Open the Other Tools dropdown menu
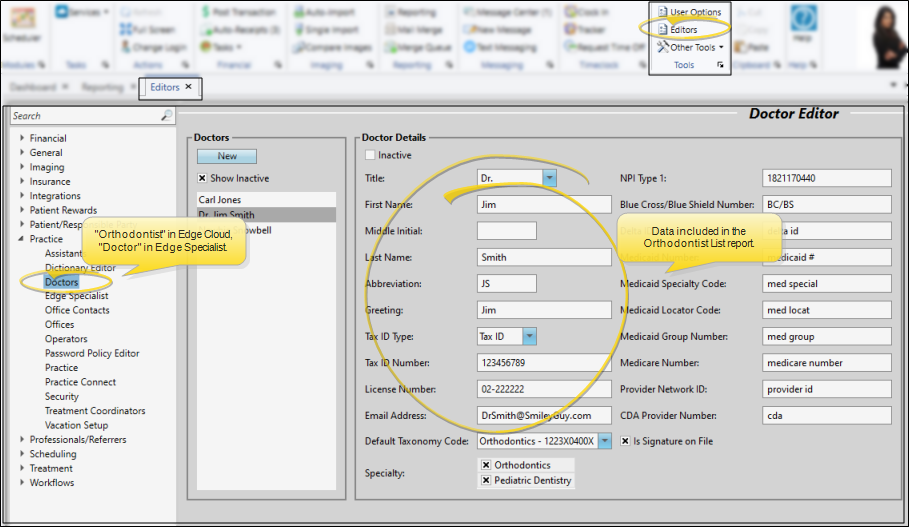The height and width of the screenshot is (528, 909). tap(690, 47)
